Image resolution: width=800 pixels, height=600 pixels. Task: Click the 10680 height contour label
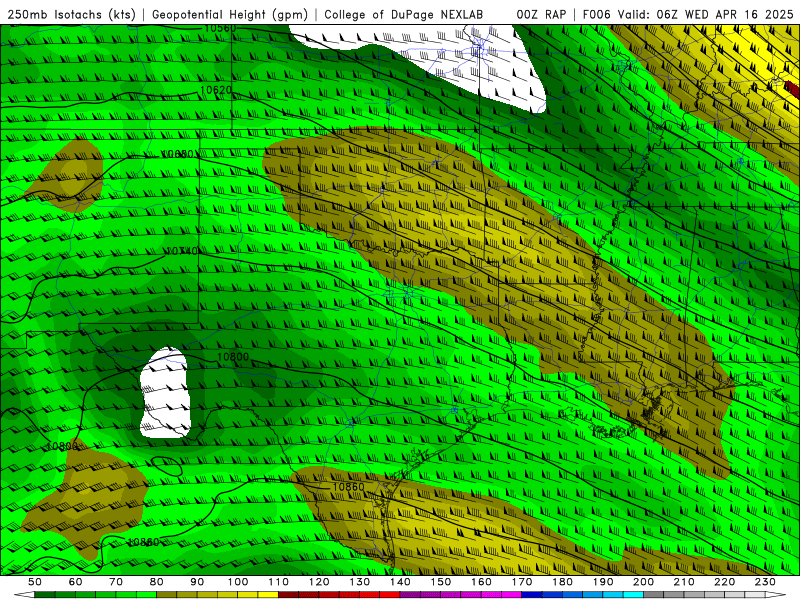click(178, 154)
